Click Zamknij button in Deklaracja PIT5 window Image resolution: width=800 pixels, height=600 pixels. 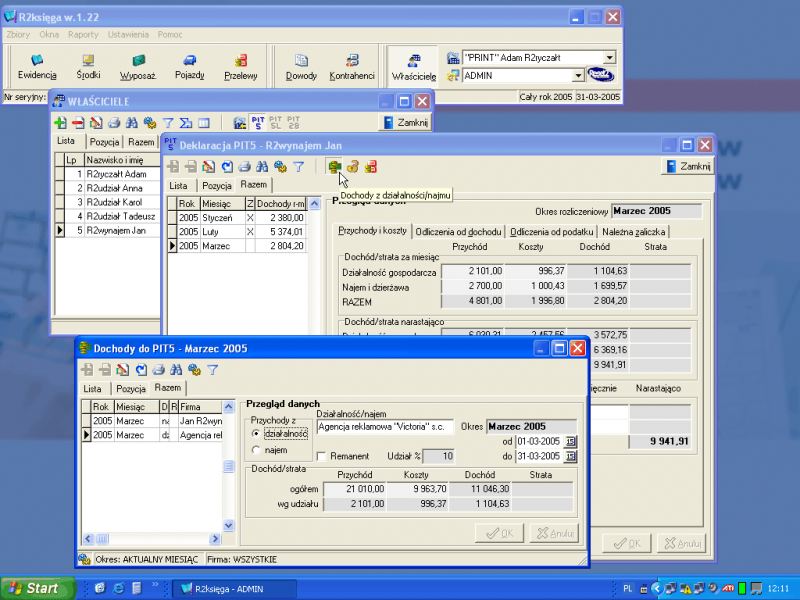(688, 166)
